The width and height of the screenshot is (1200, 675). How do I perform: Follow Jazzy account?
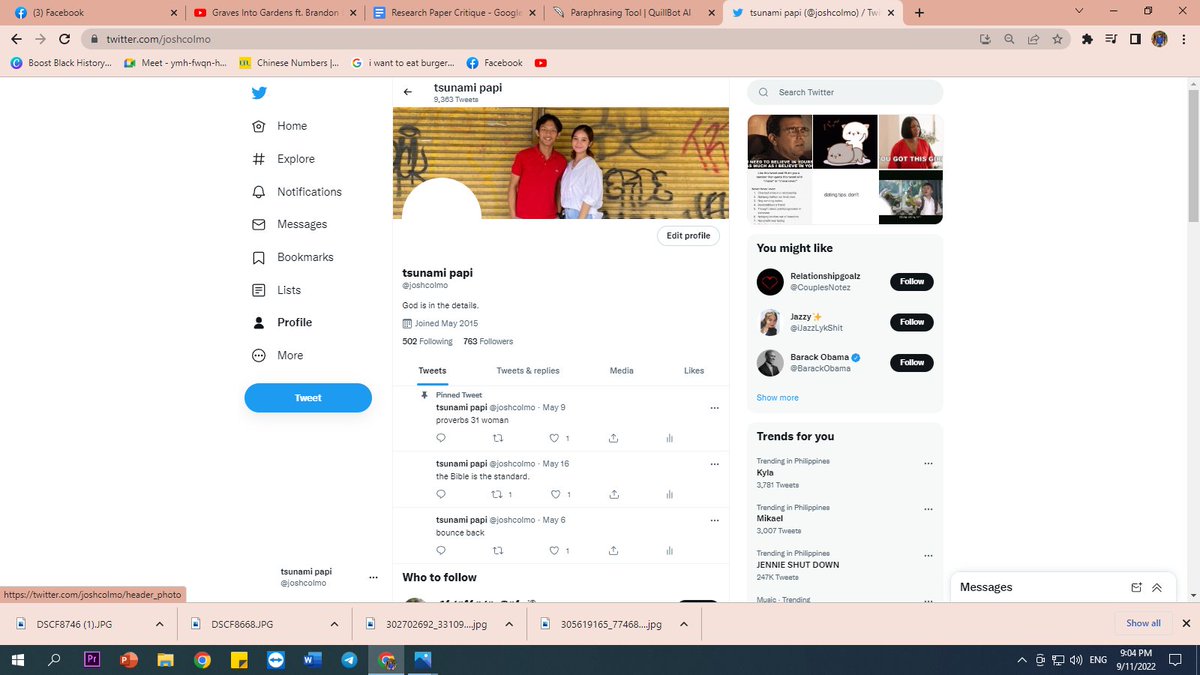912,322
